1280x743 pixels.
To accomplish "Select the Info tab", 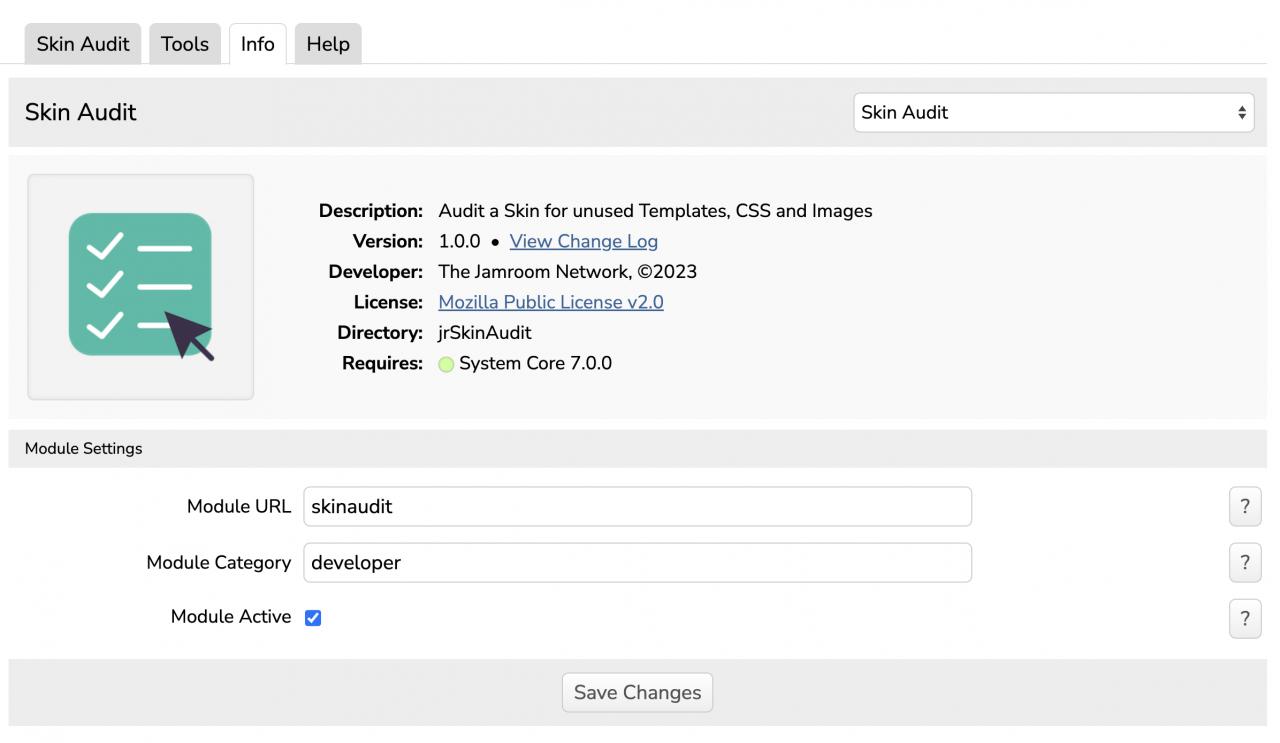I will 257,44.
